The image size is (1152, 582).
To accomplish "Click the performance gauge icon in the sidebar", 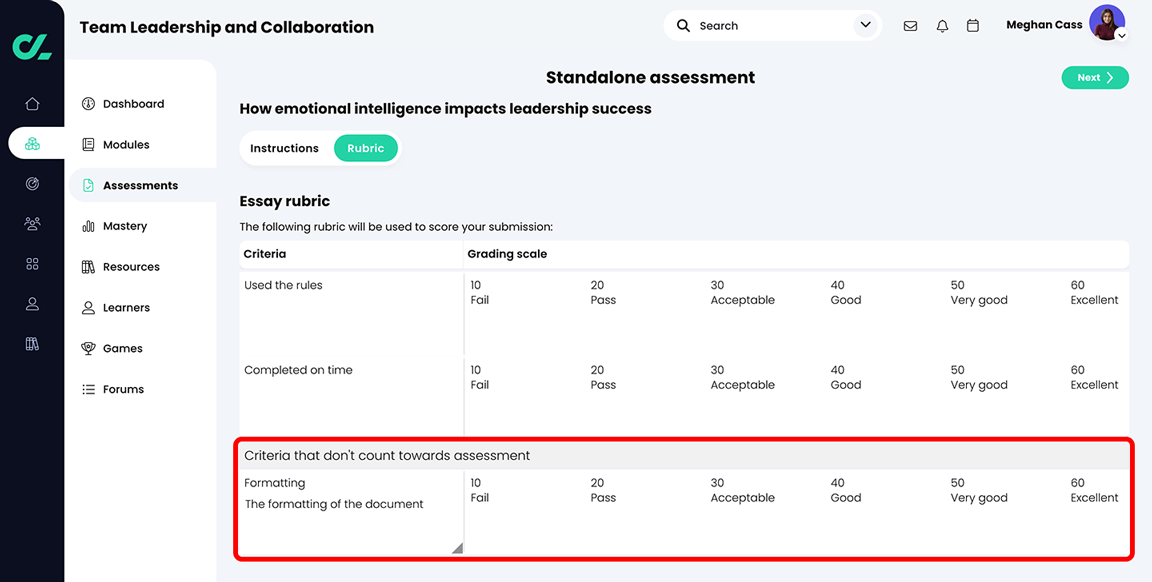I will coord(32,183).
